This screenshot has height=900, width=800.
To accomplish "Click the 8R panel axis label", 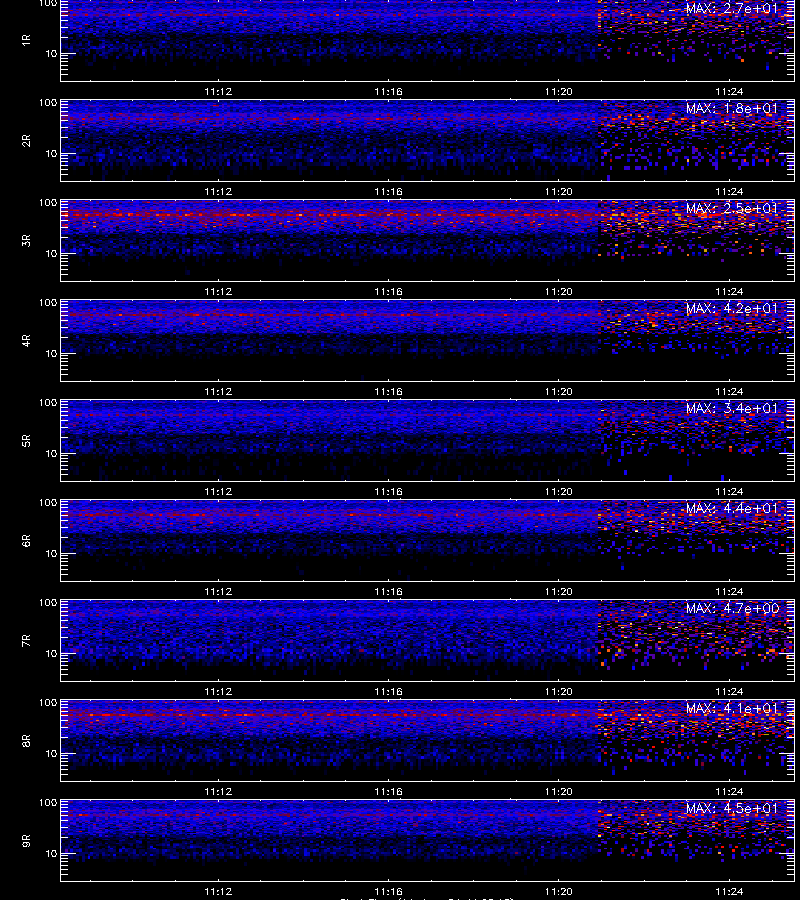I will click(26, 741).
